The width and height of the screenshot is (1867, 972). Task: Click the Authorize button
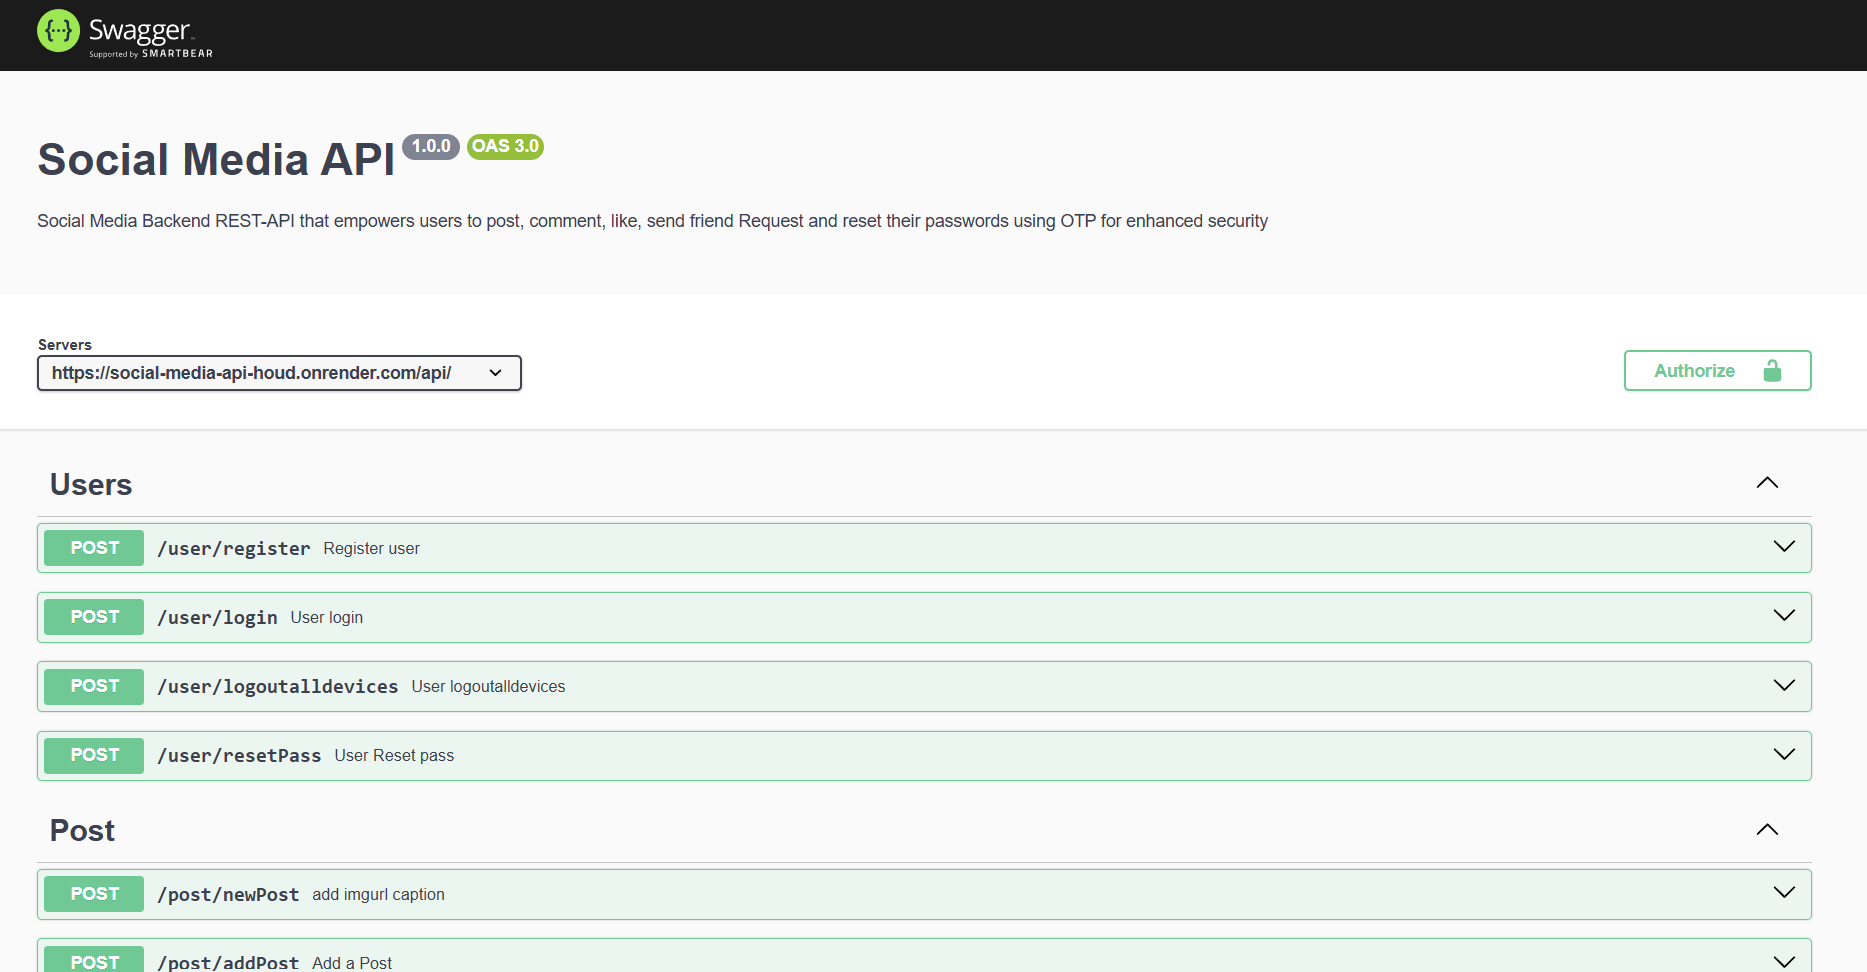1717,370
